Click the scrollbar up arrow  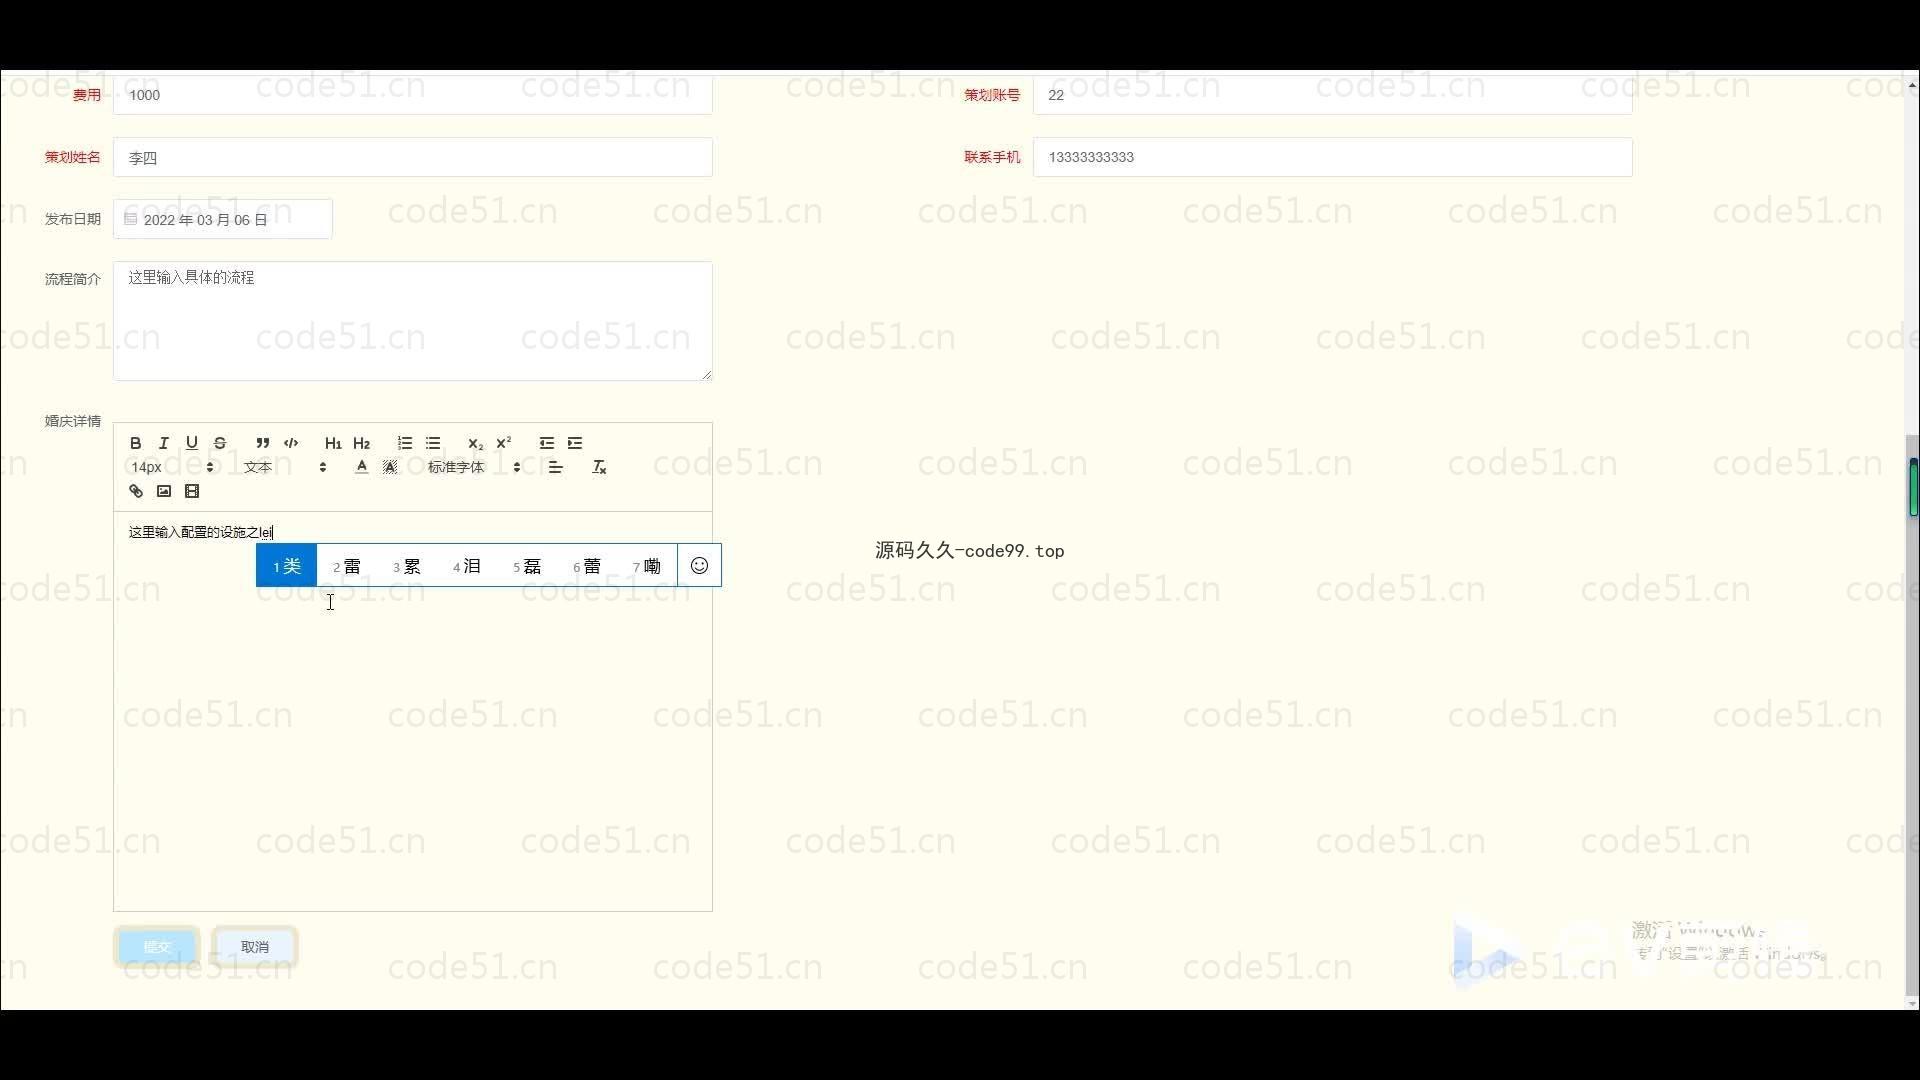(x=1912, y=86)
